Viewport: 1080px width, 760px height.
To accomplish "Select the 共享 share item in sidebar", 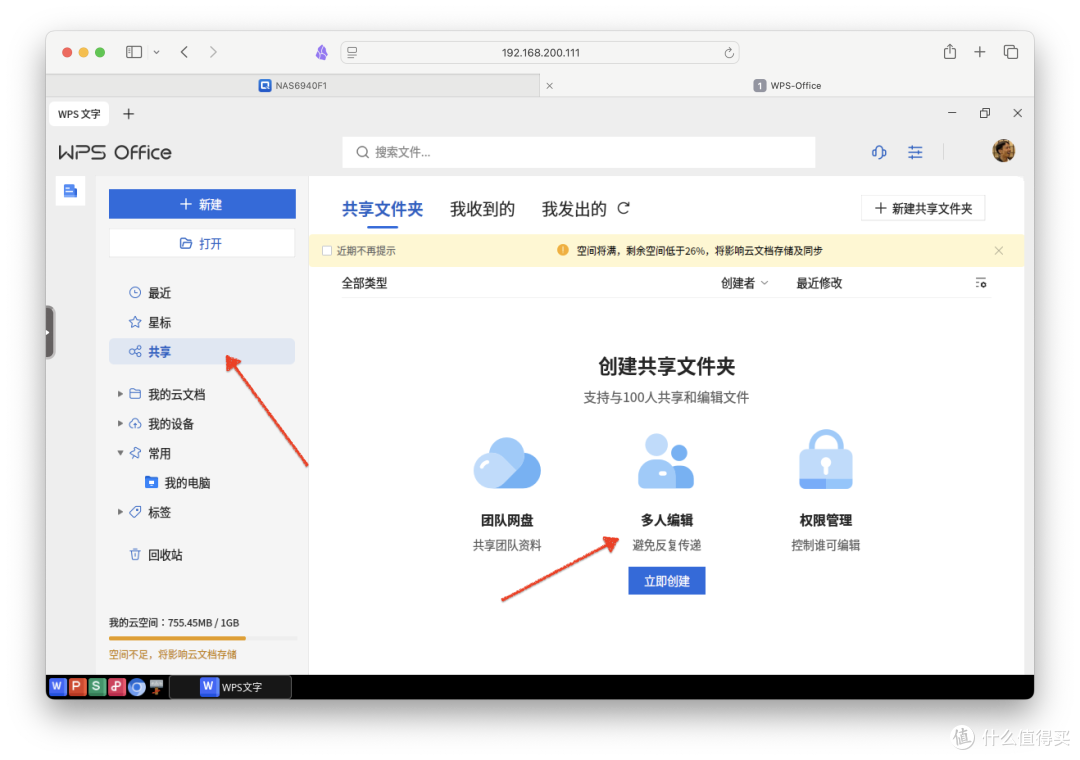I will click(x=160, y=351).
